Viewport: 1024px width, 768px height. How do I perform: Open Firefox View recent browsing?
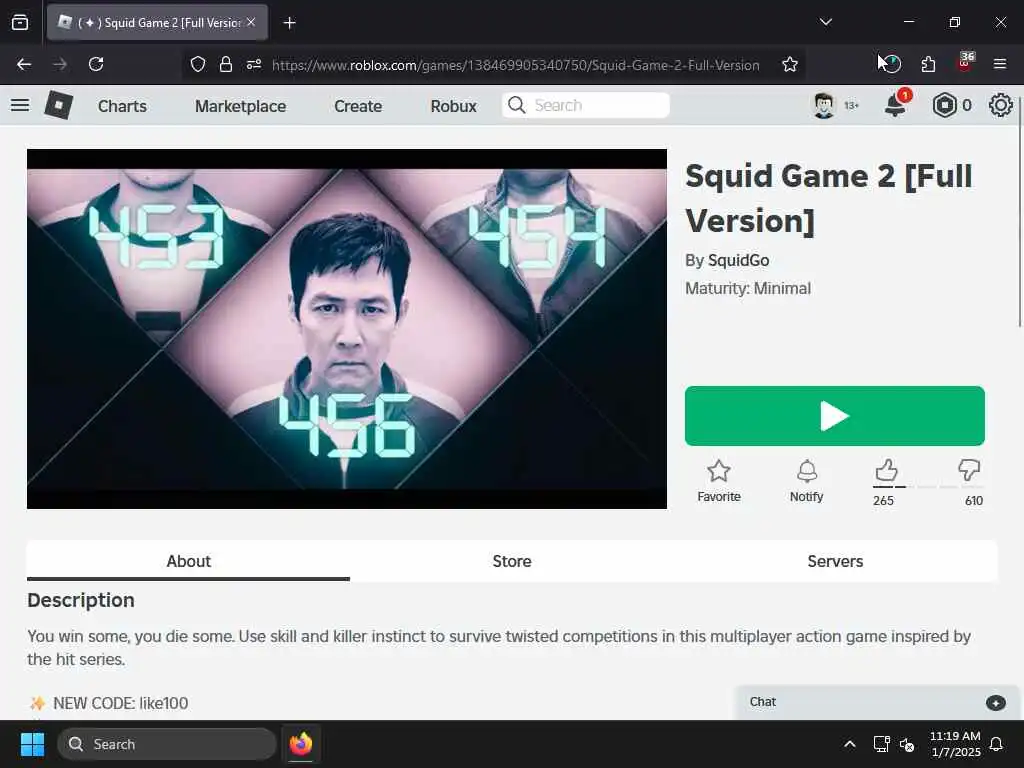pyautogui.click(x=20, y=23)
